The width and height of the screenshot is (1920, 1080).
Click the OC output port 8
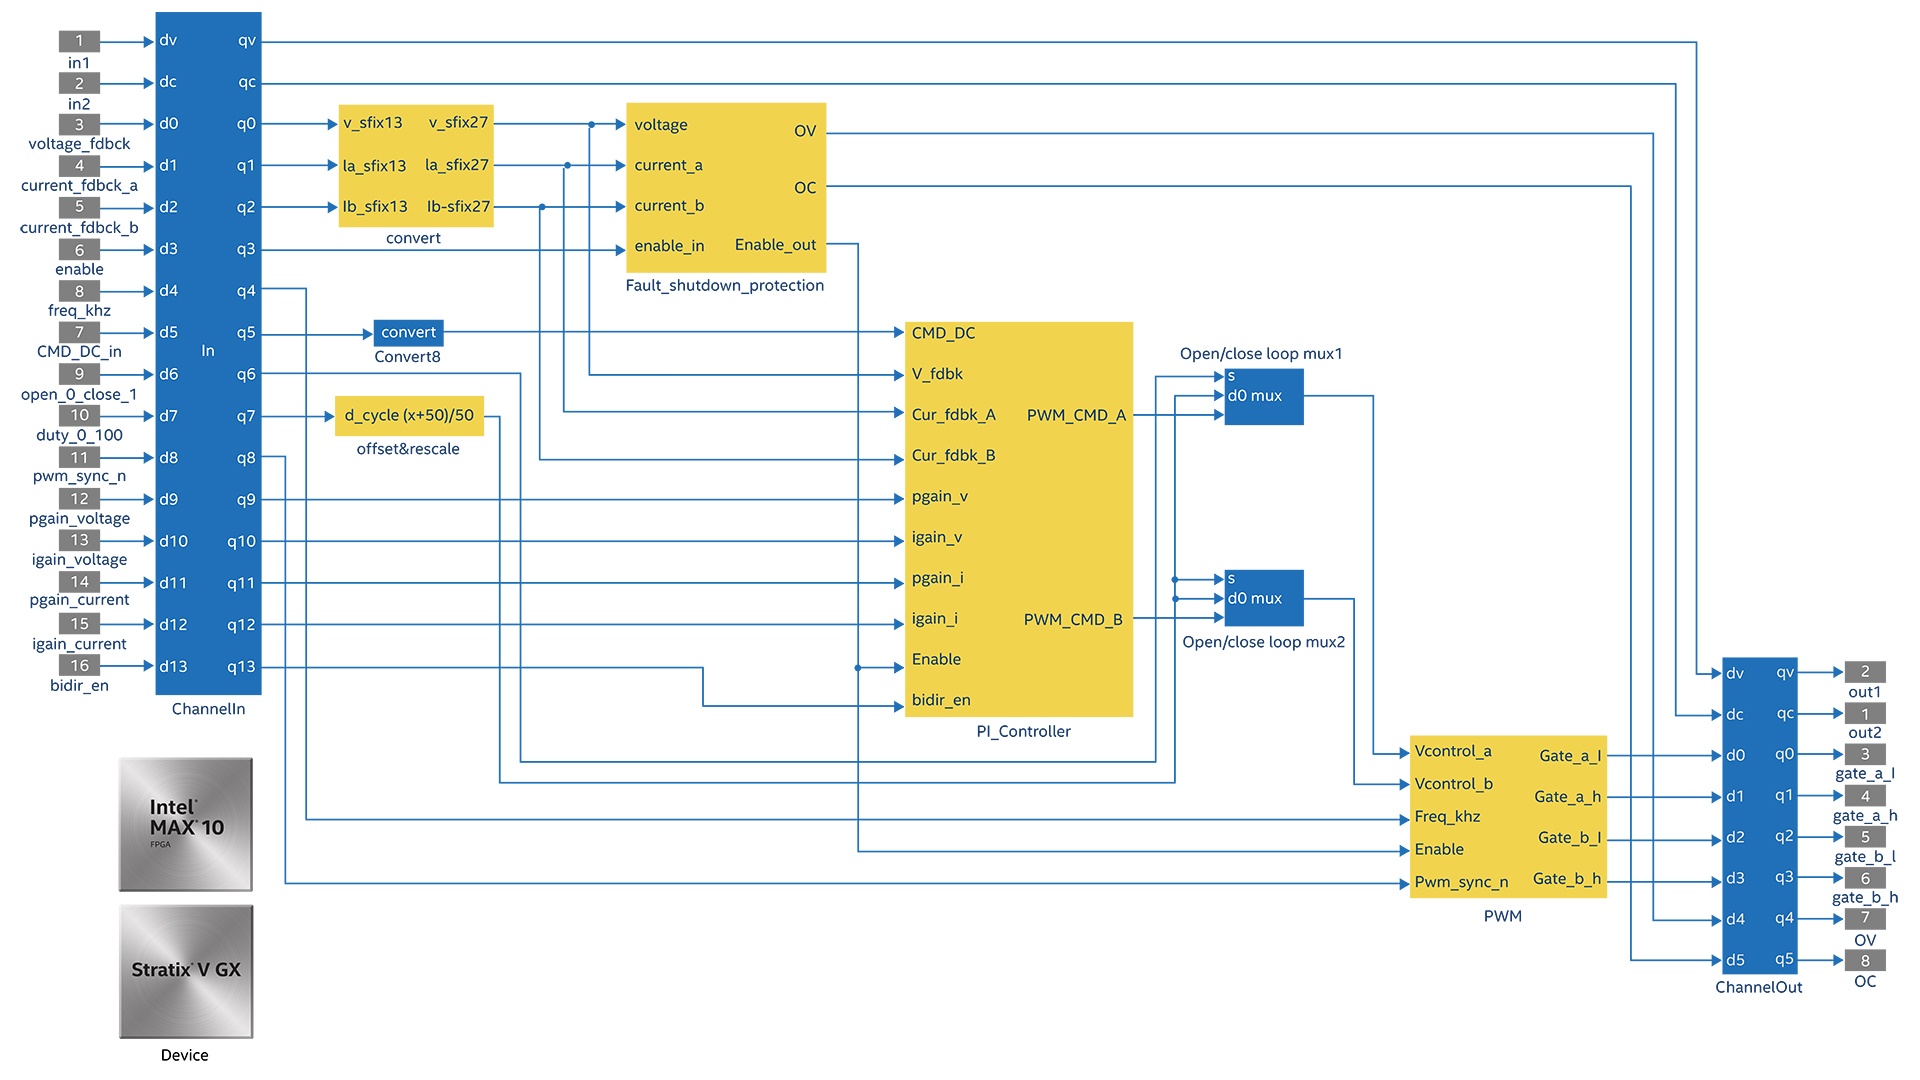coord(1865,960)
